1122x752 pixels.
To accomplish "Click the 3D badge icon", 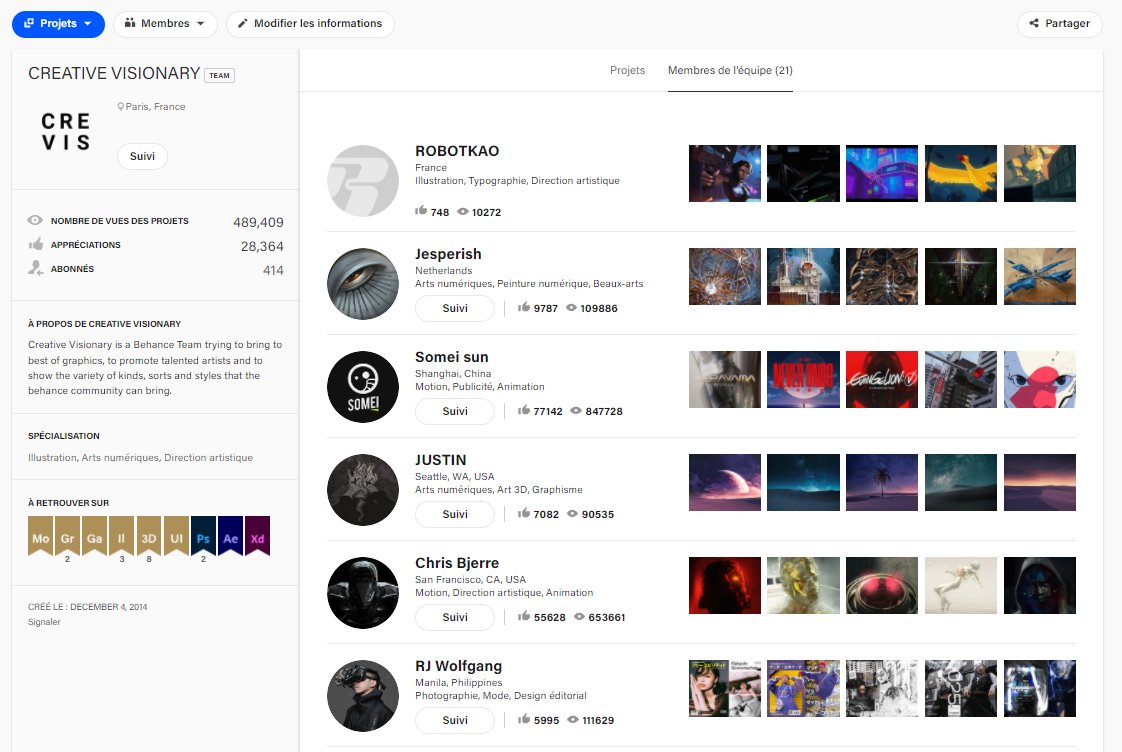I will (149, 536).
